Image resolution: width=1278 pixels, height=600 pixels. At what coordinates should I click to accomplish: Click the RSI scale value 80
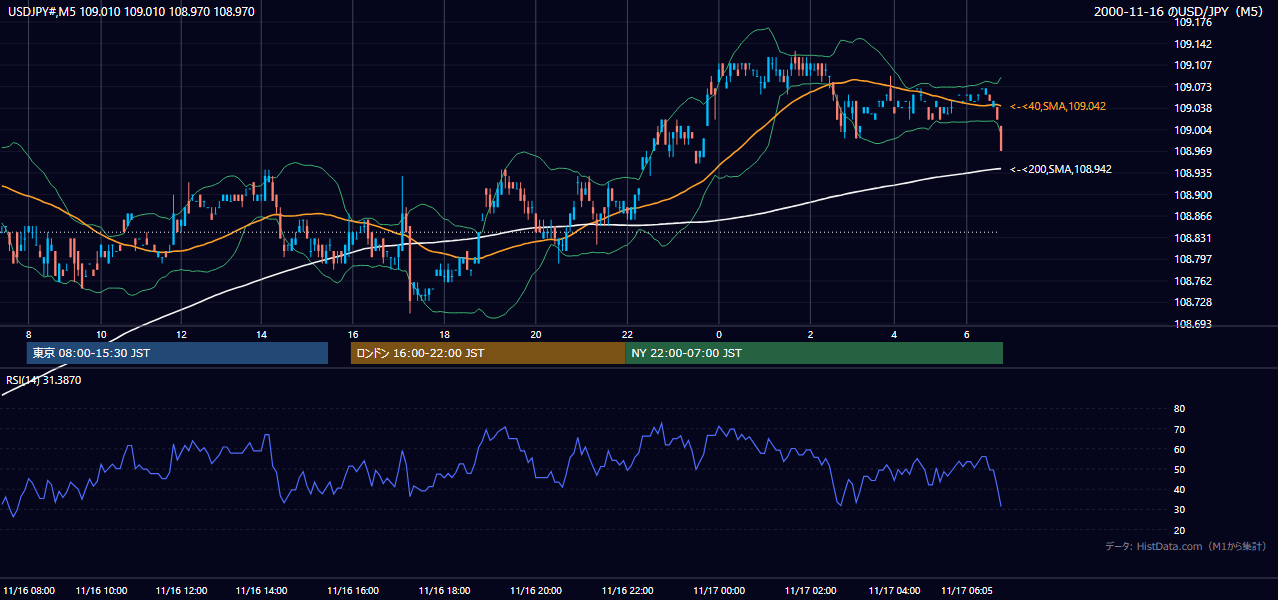coord(1179,409)
